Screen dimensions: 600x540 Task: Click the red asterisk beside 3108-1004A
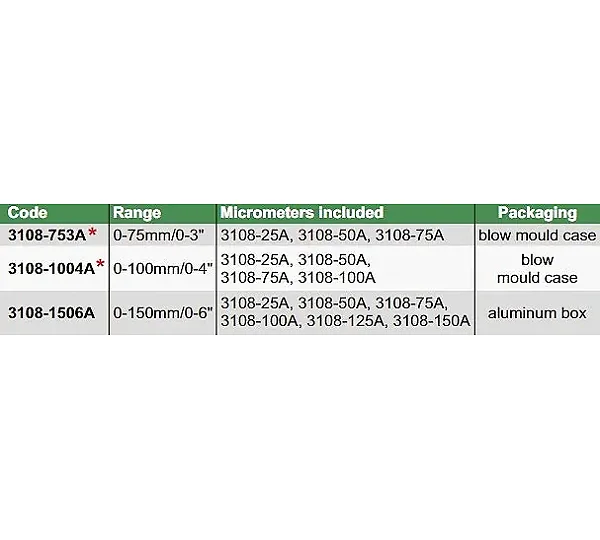[101, 264]
